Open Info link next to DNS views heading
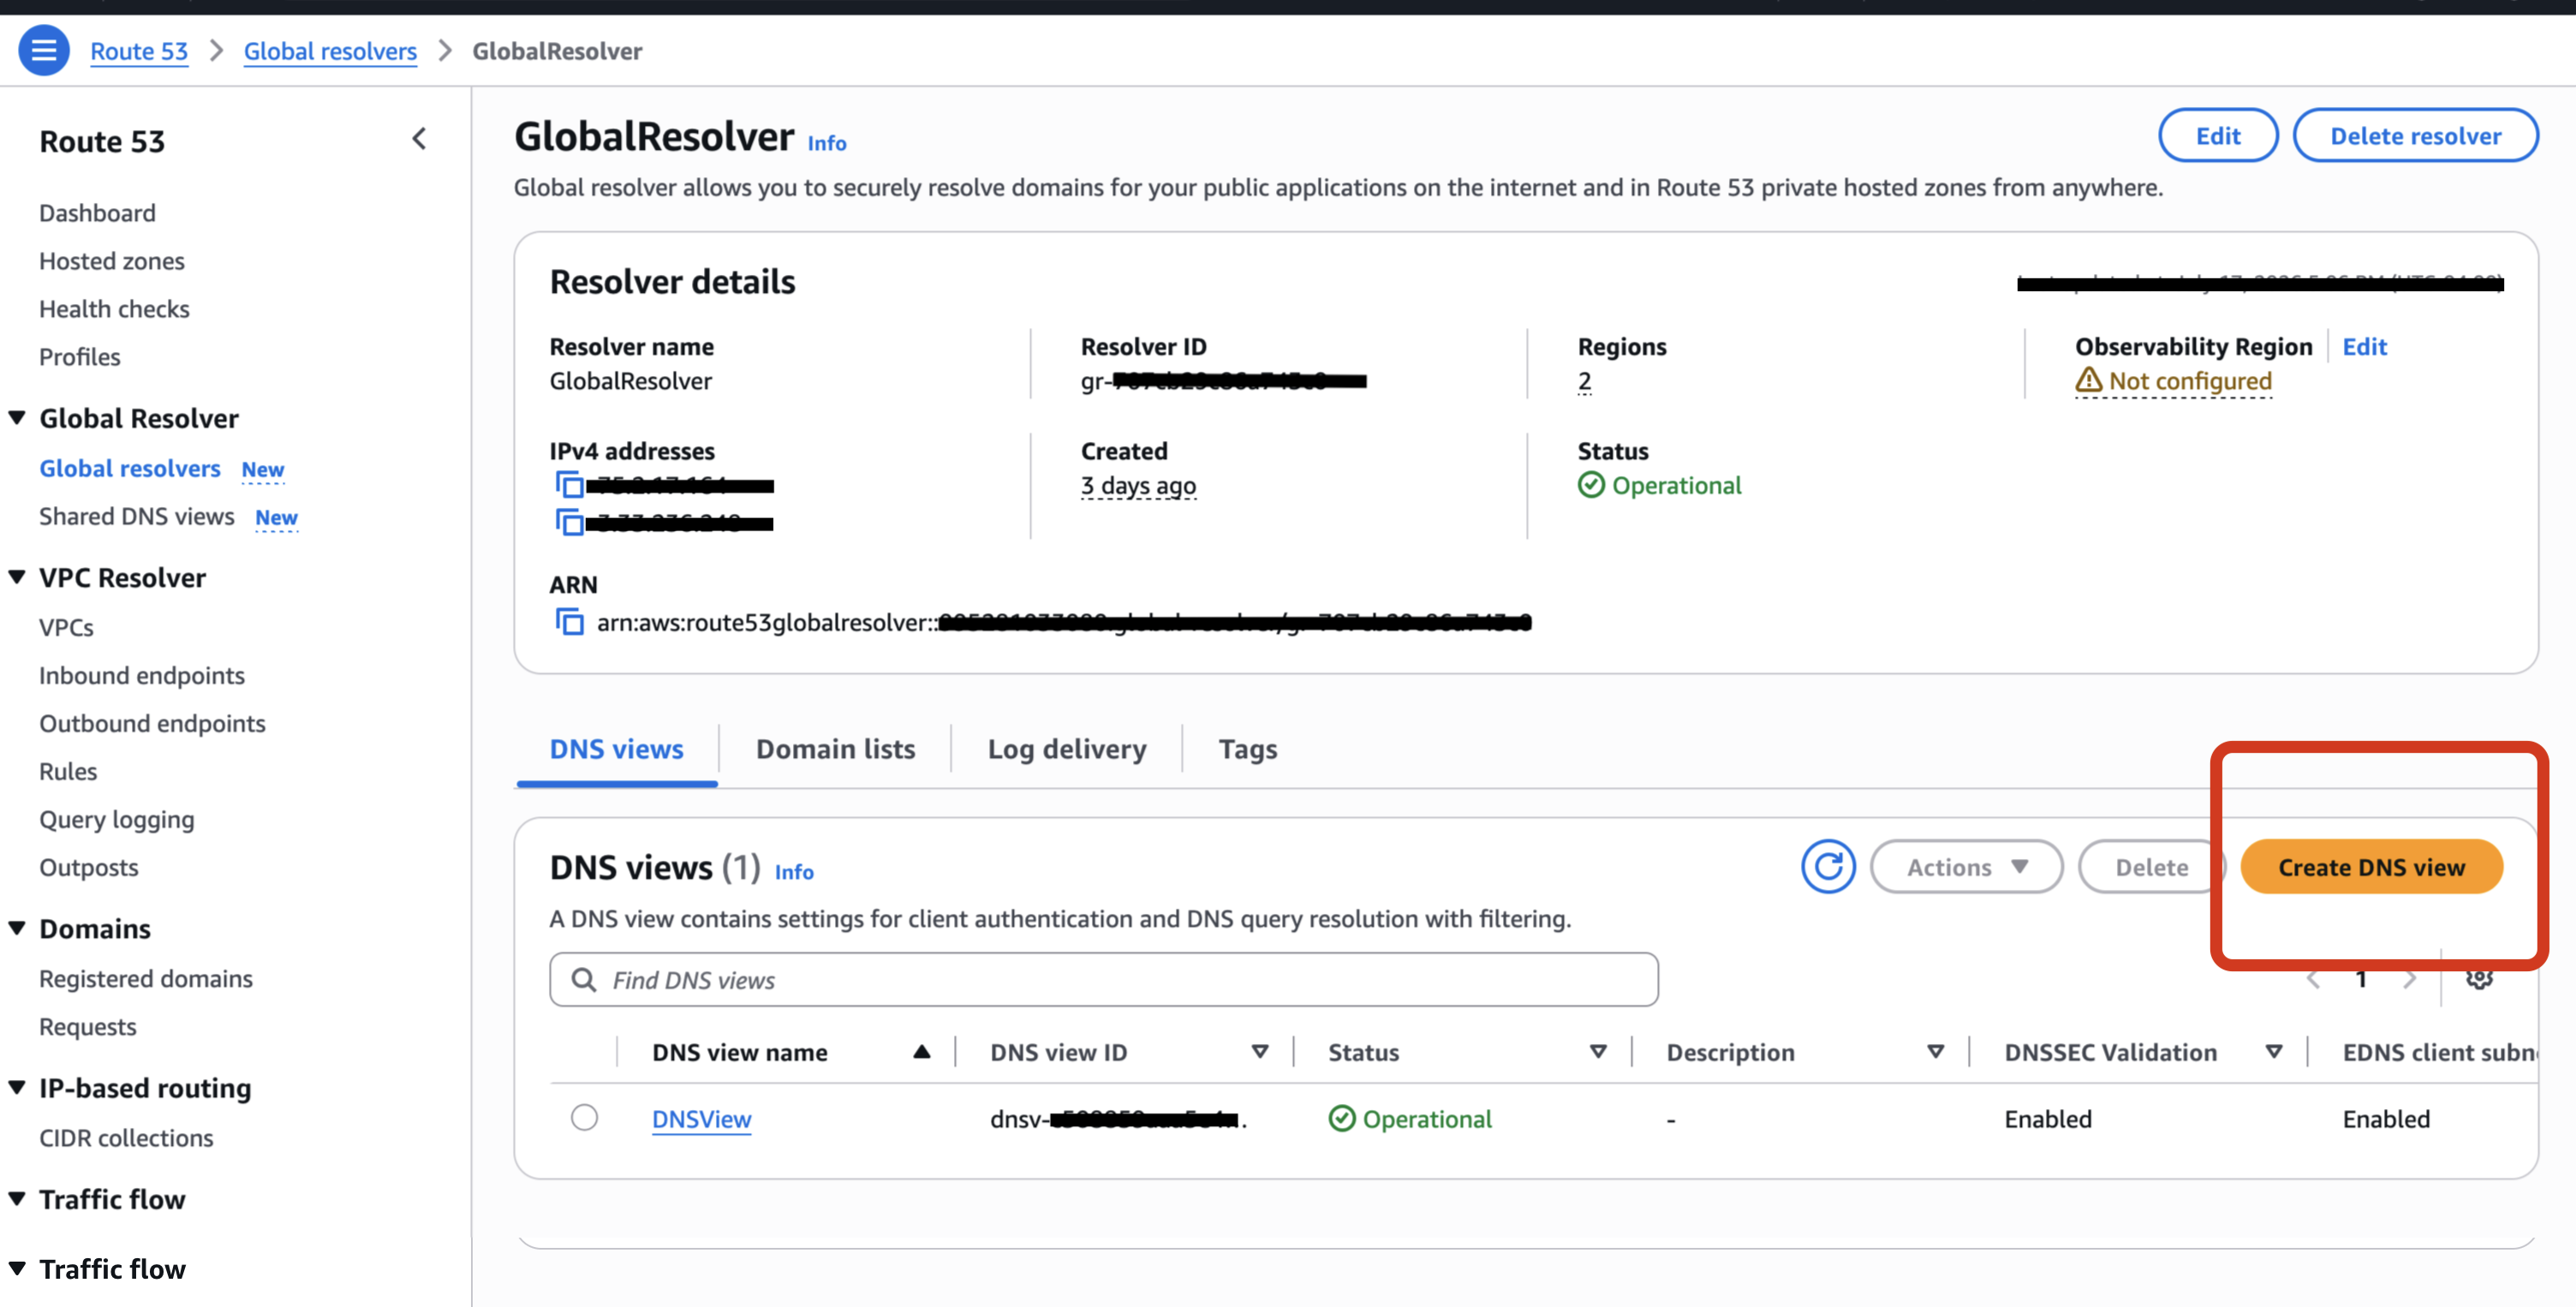 [794, 872]
